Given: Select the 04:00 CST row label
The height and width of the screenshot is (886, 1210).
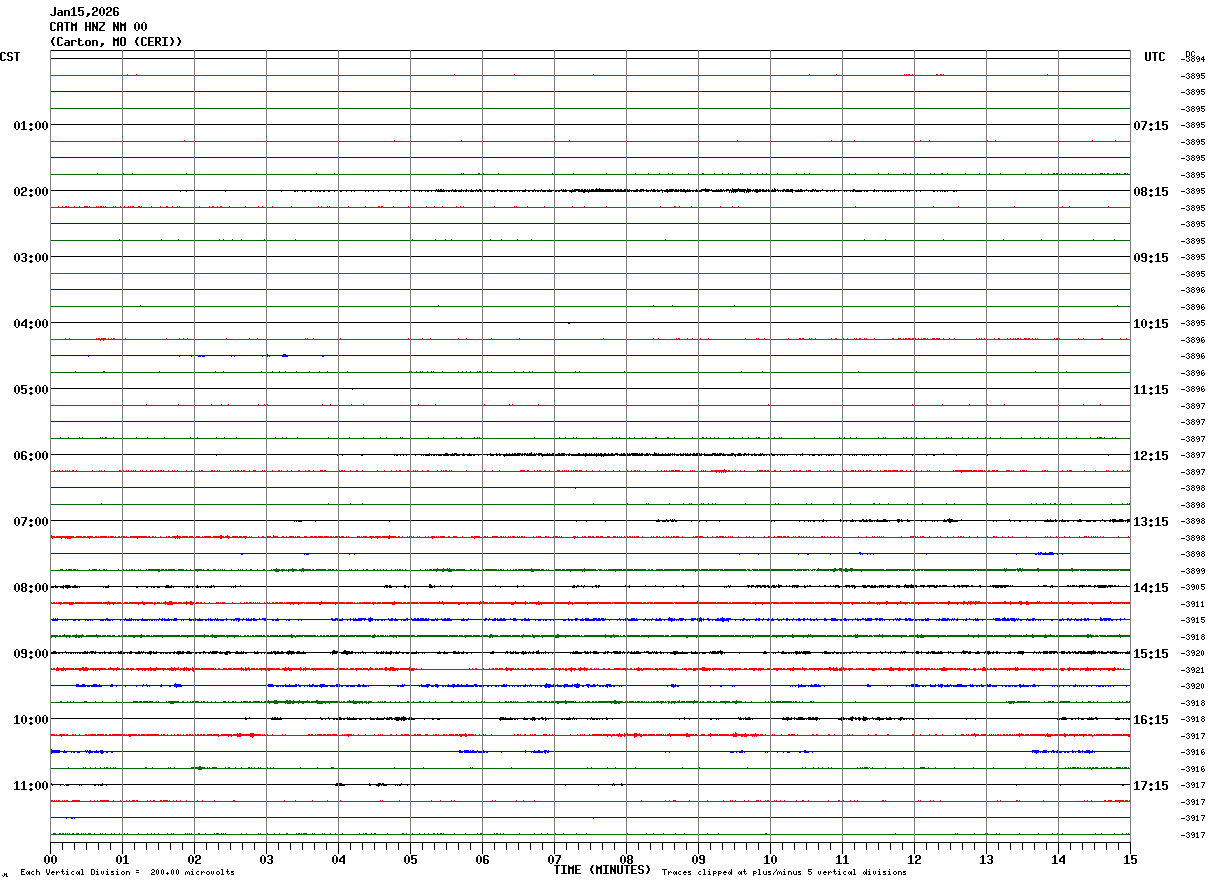Looking at the screenshot, I should (31, 324).
